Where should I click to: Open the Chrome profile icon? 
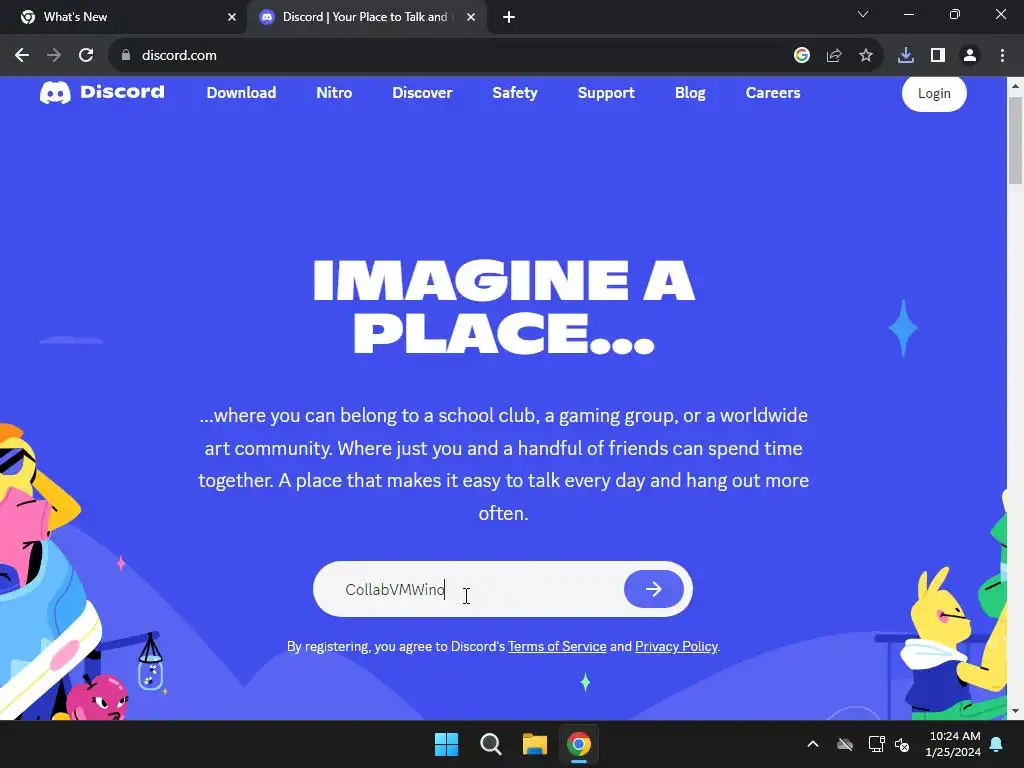(x=970, y=56)
